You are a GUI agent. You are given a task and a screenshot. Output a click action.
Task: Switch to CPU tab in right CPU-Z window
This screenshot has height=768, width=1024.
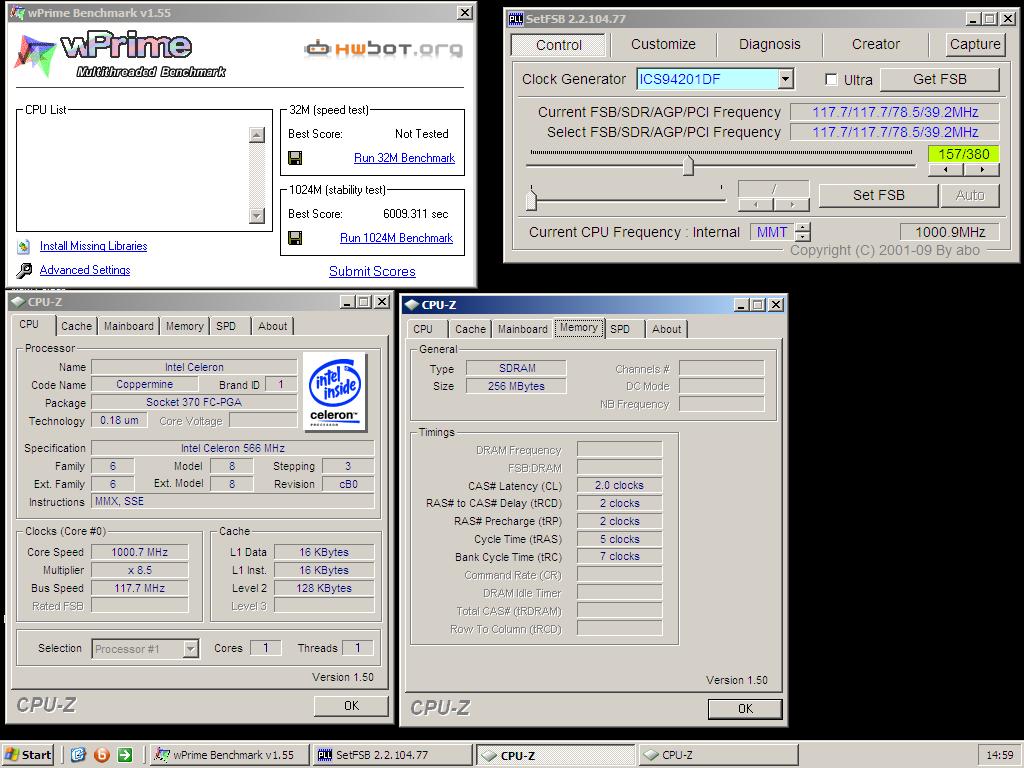pyautogui.click(x=423, y=329)
